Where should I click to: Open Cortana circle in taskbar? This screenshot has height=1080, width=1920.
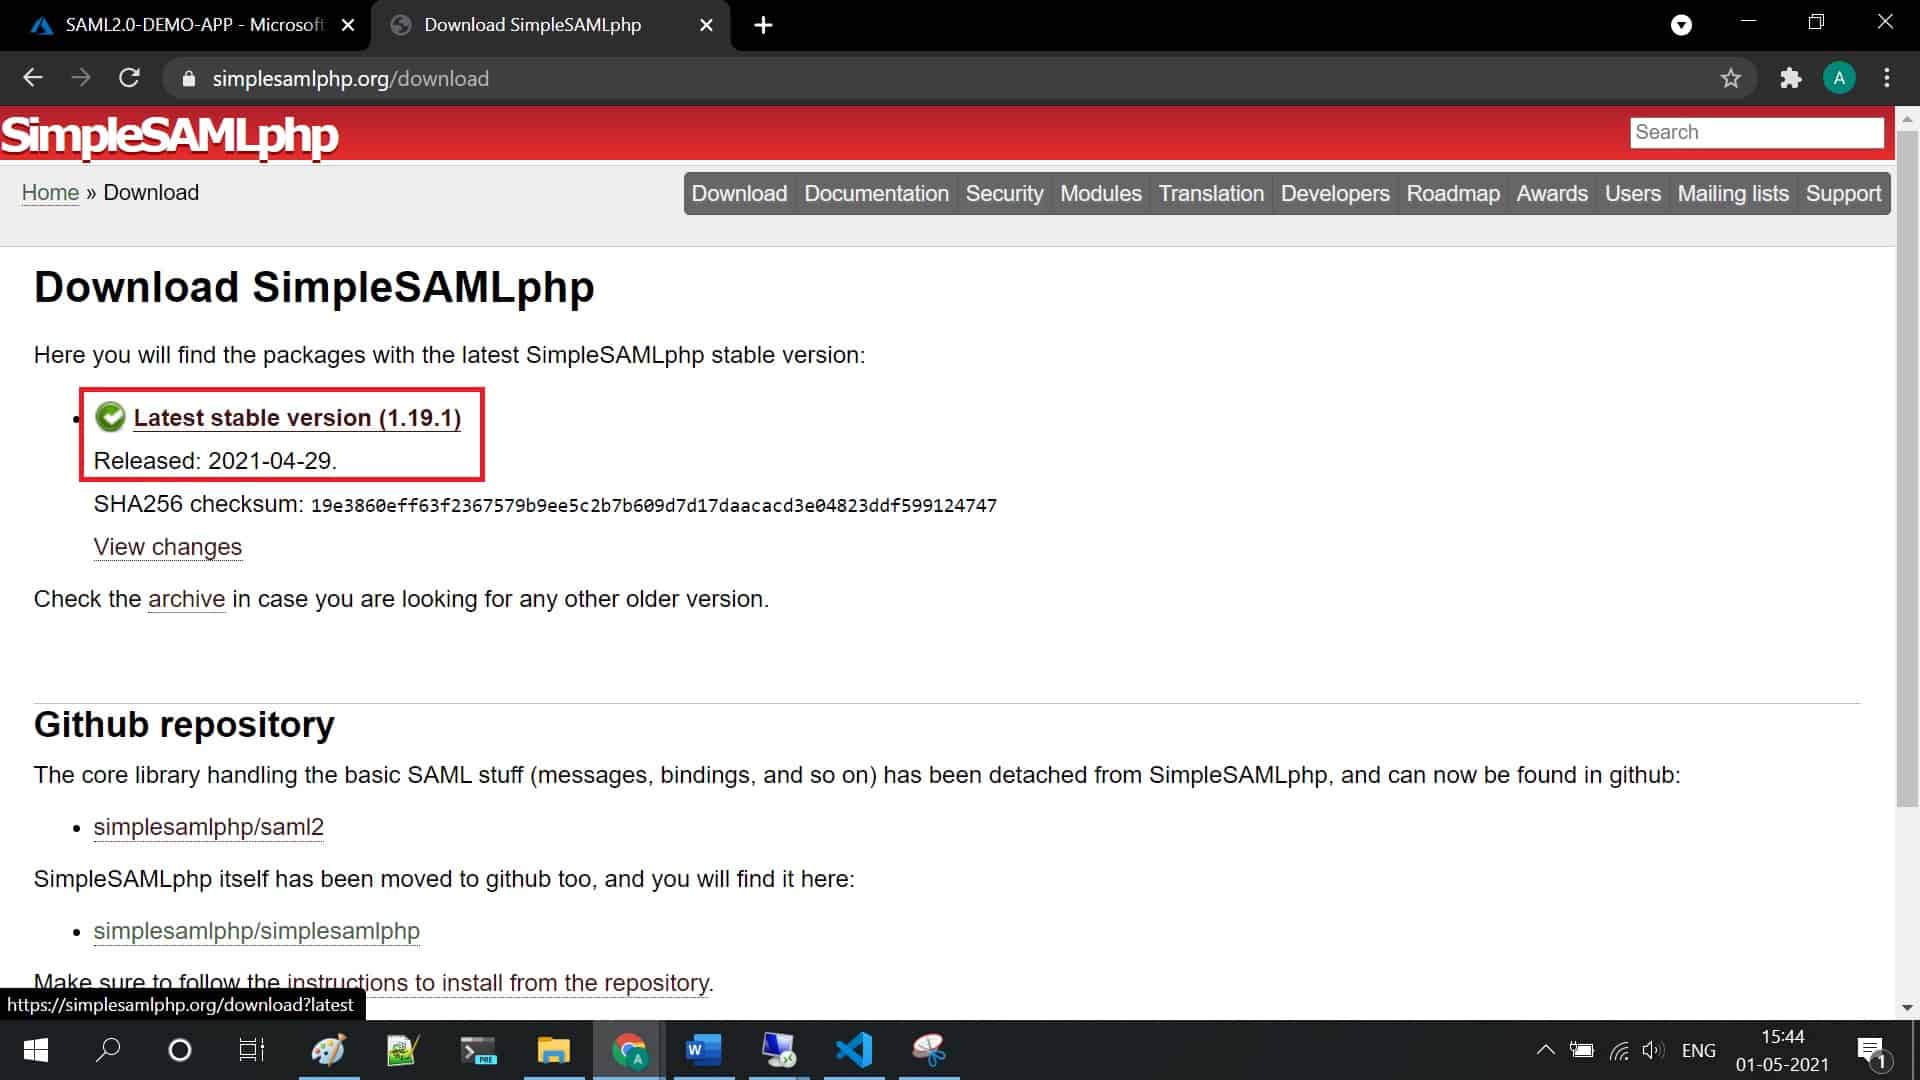click(x=180, y=1050)
